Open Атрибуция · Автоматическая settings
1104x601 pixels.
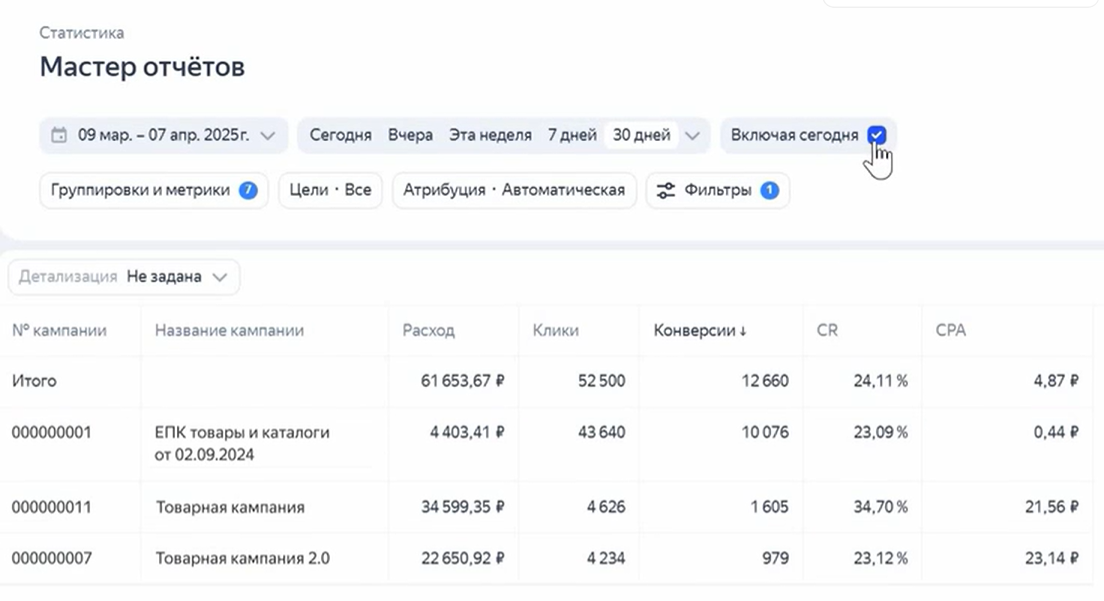click(x=514, y=190)
